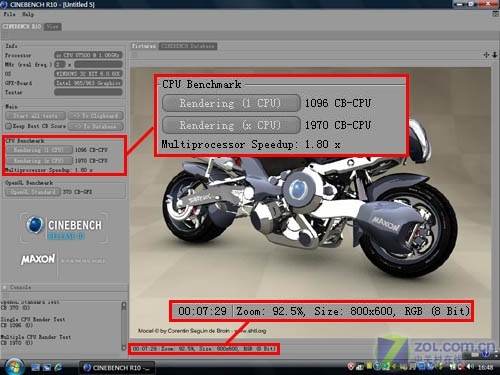Click the Console panel header icon
The width and height of the screenshot is (500, 375).
pyautogui.click(x=5, y=287)
